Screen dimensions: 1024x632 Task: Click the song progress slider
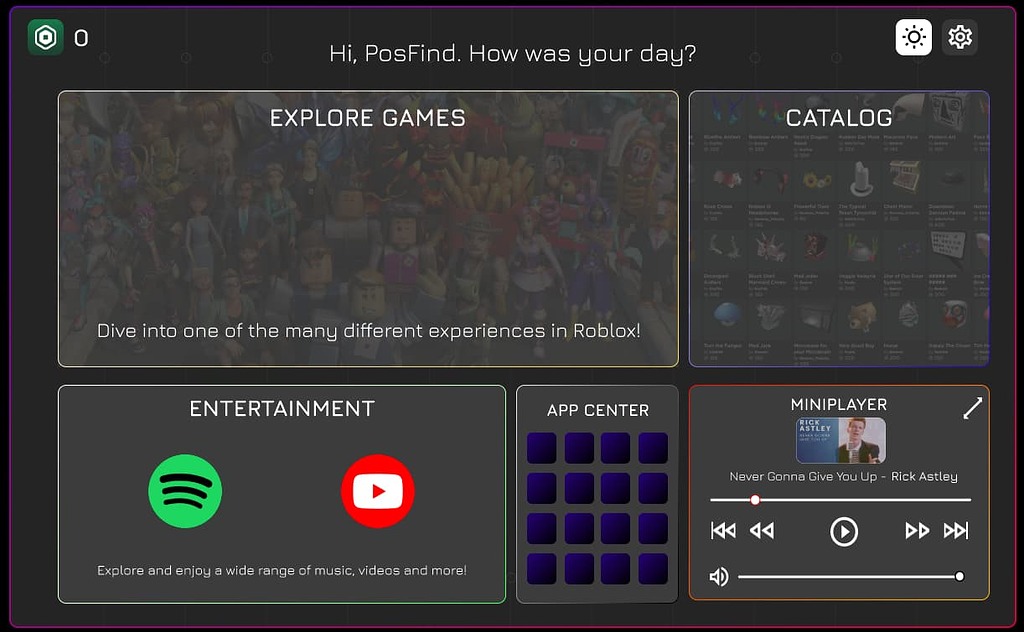point(754,500)
